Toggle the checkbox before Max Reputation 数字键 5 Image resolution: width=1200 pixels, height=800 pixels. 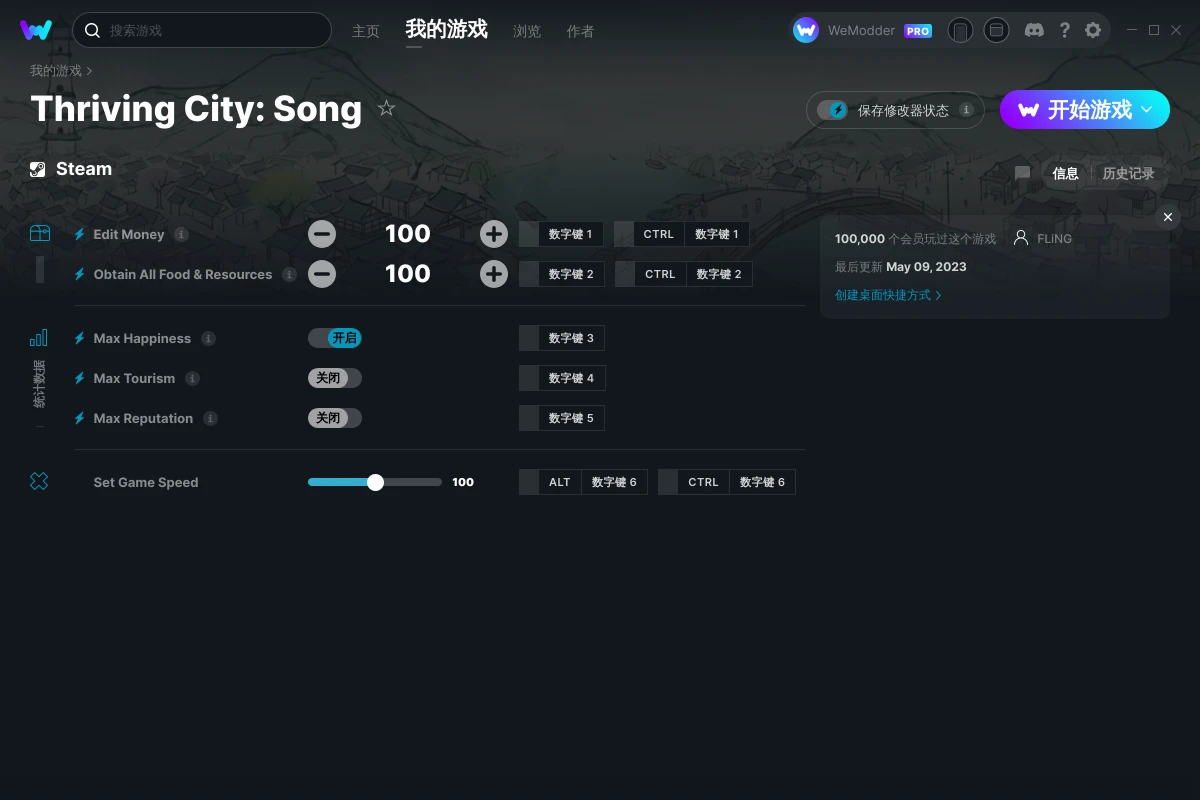(529, 418)
